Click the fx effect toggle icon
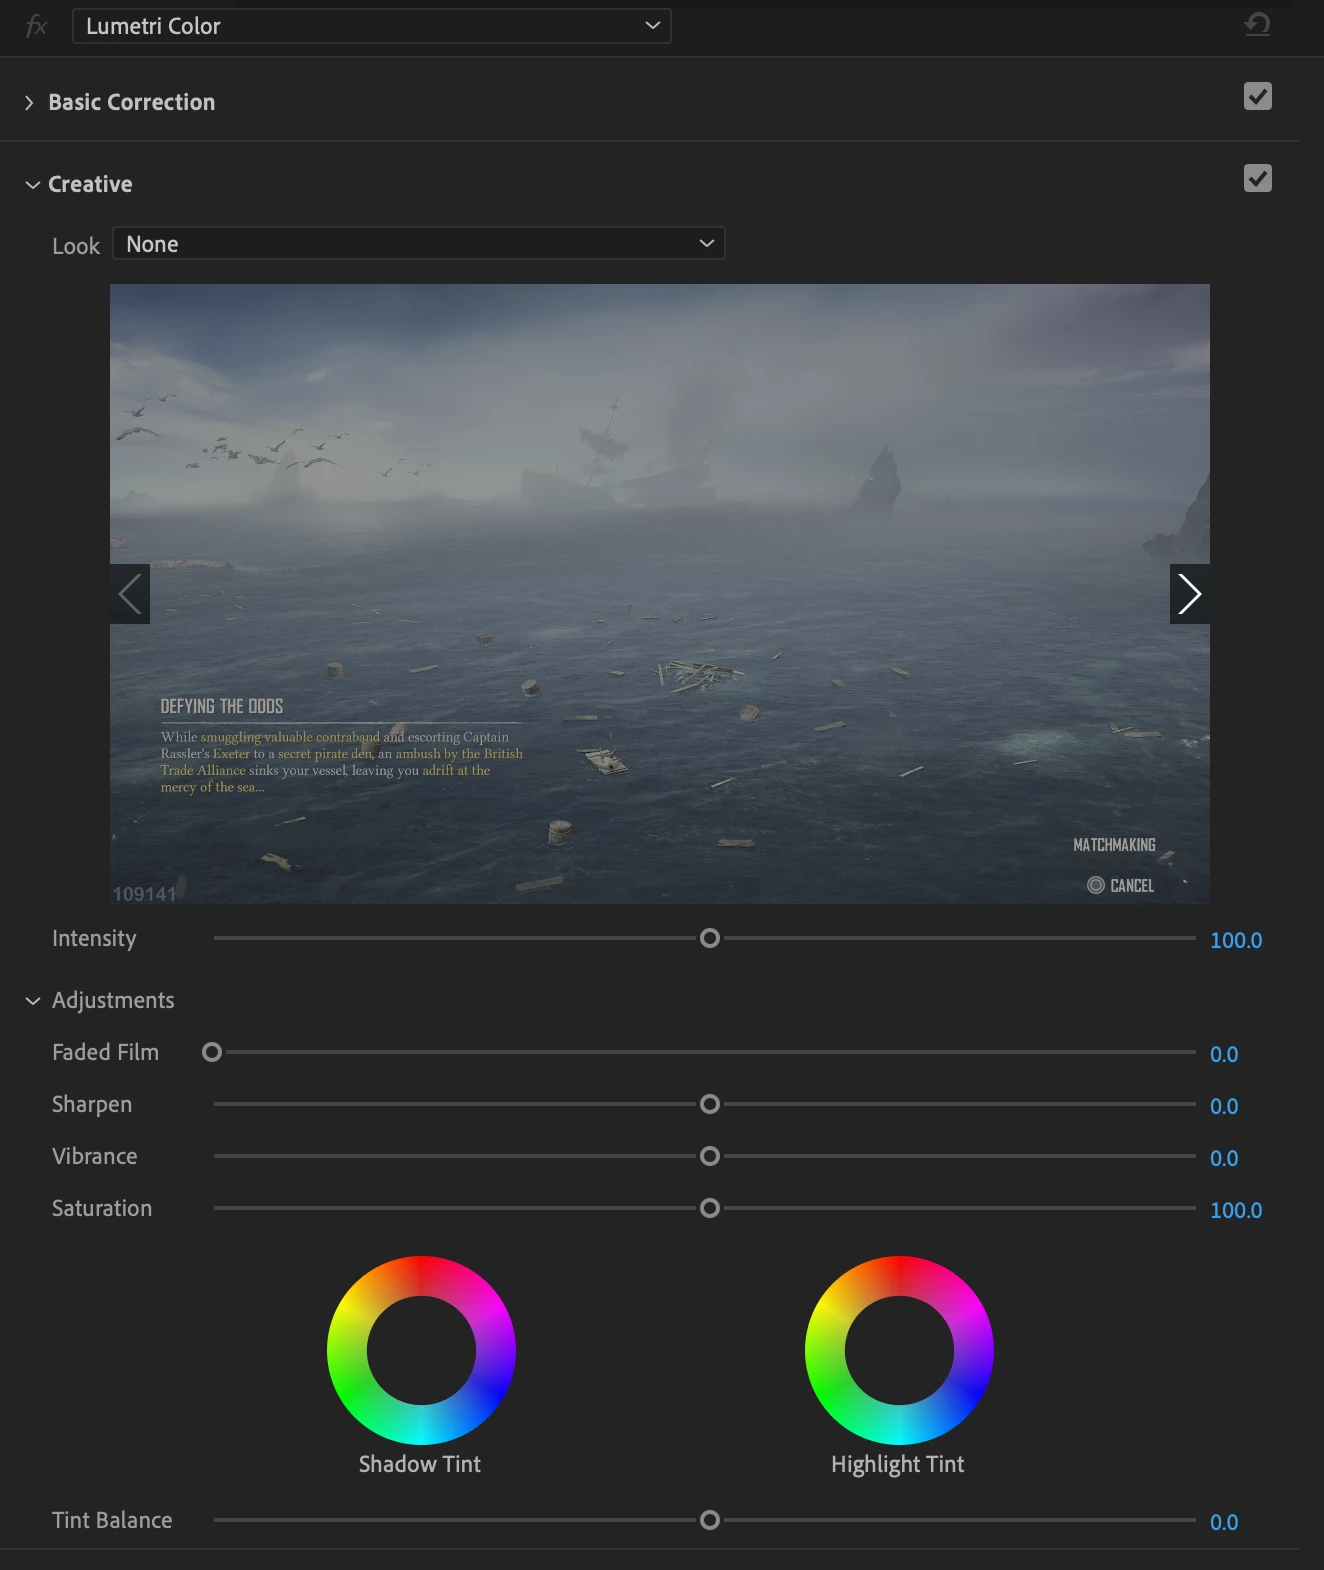 (36, 26)
